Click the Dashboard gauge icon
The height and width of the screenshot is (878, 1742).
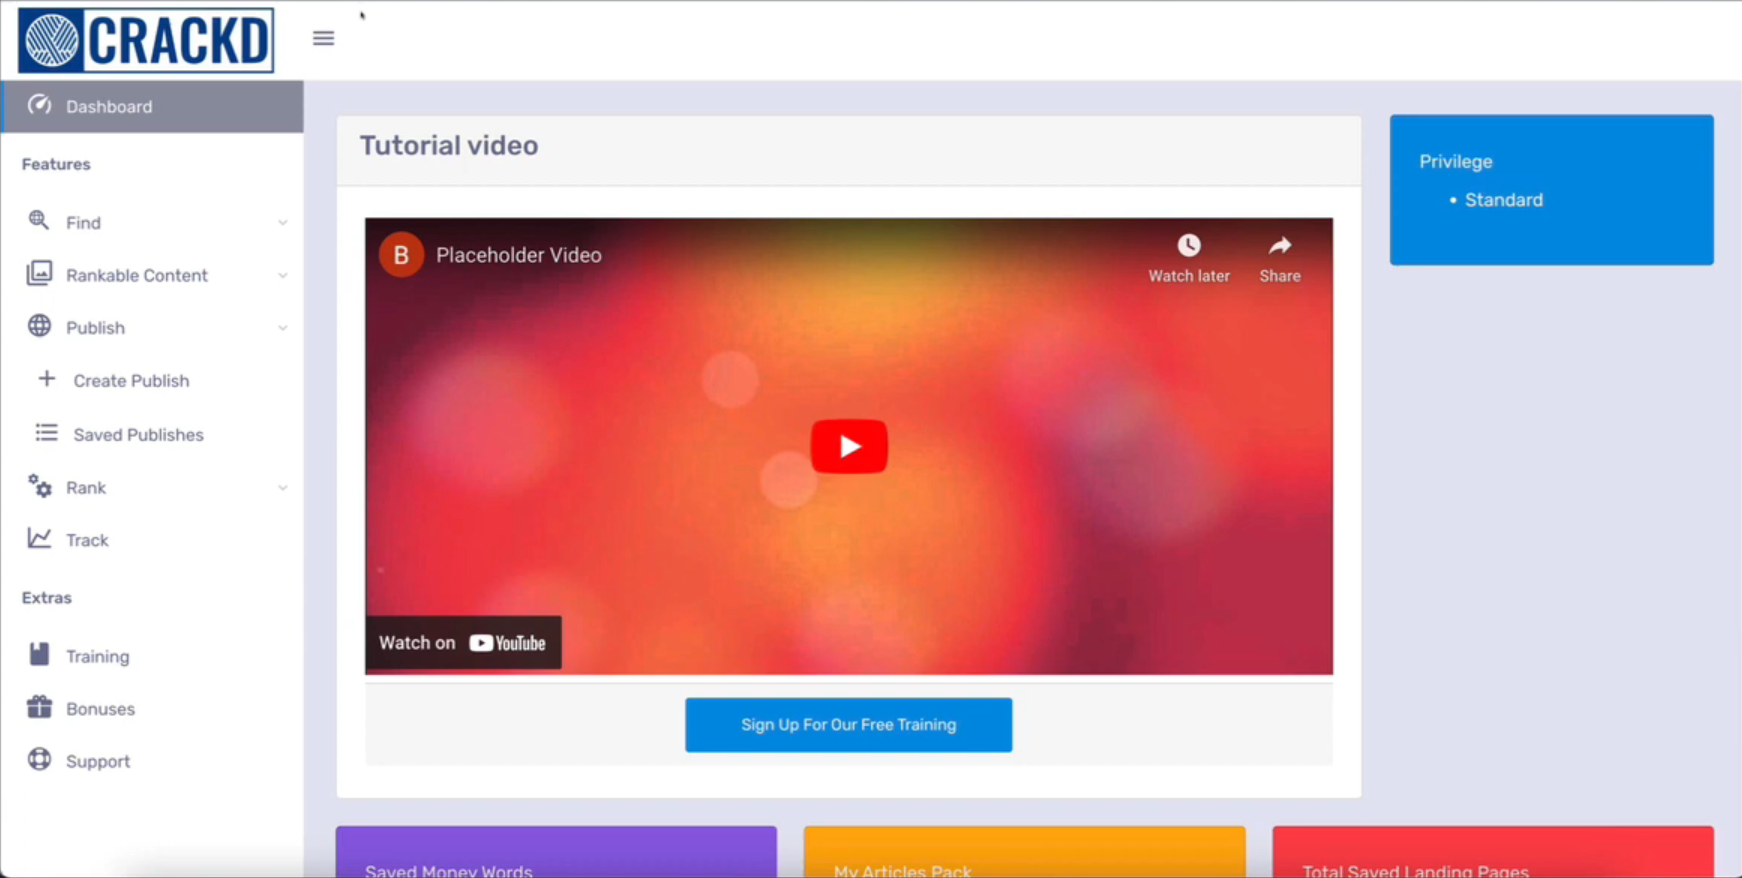[39, 105]
